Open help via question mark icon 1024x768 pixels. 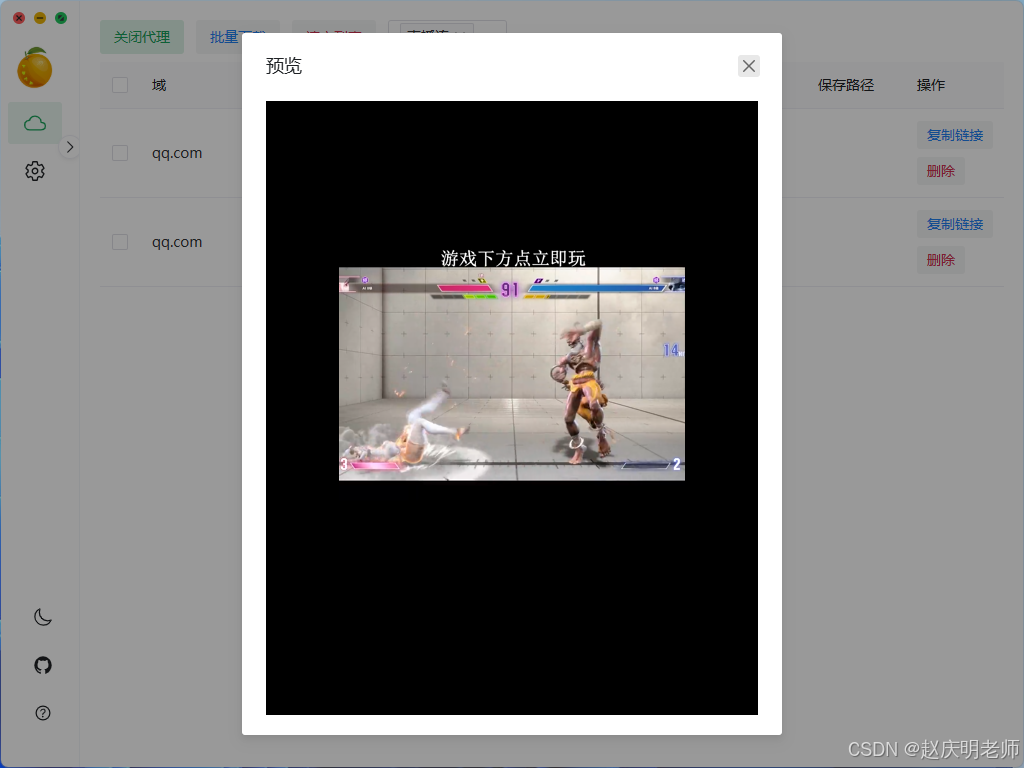pyautogui.click(x=42, y=712)
